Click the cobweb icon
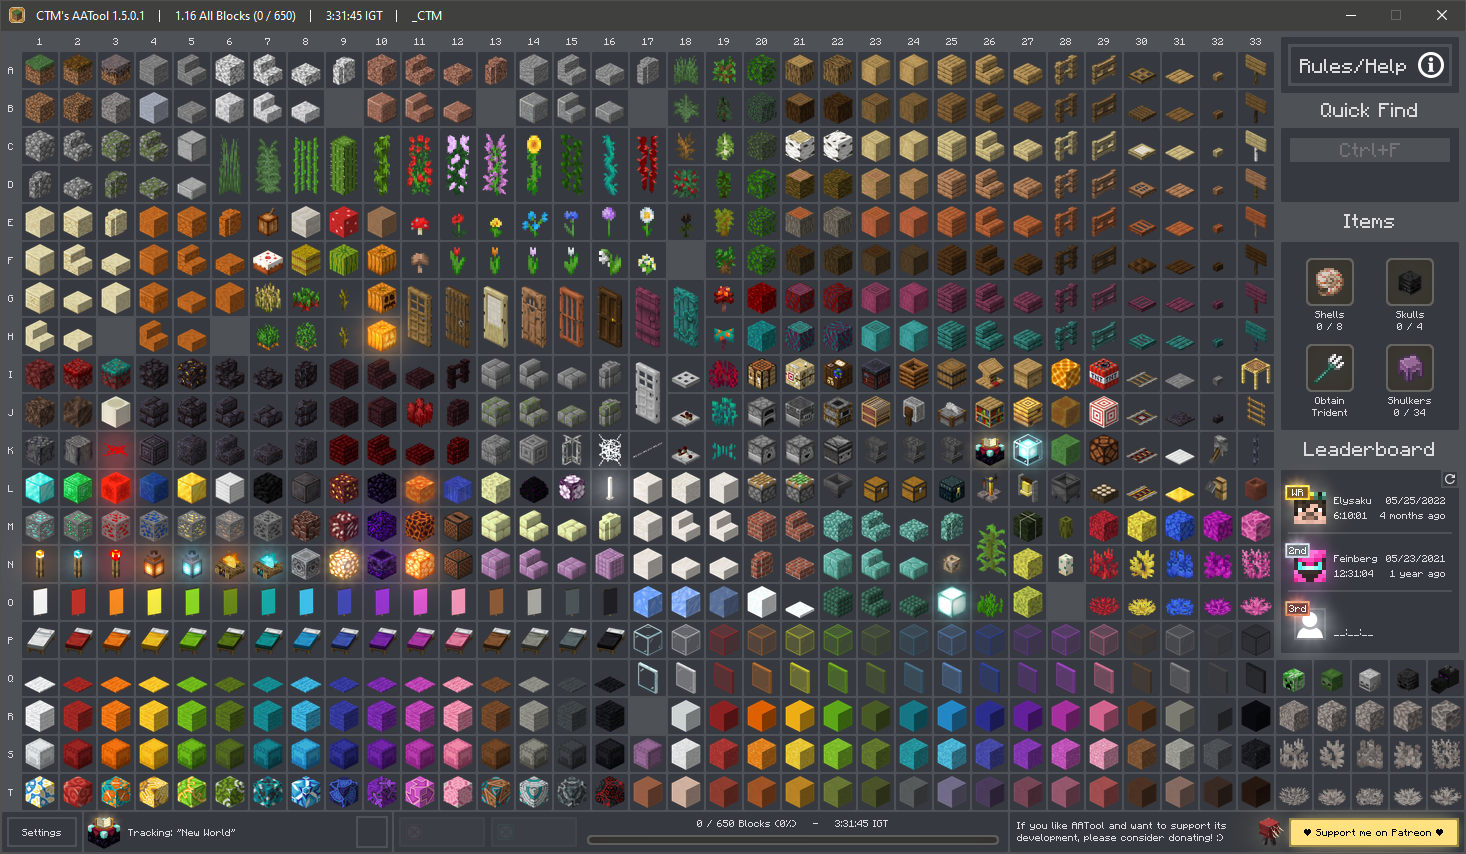Viewport: 1466px width, 854px height. tap(609, 450)
